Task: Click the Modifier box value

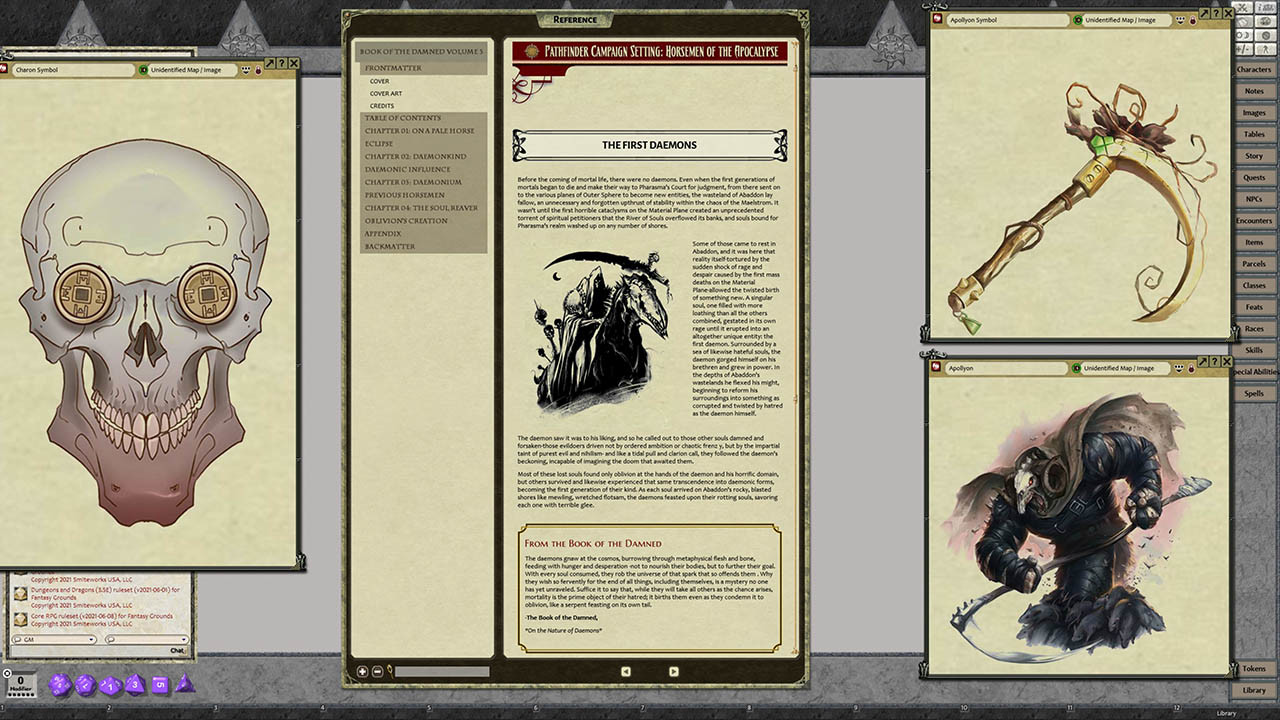Action: (20, 681)
